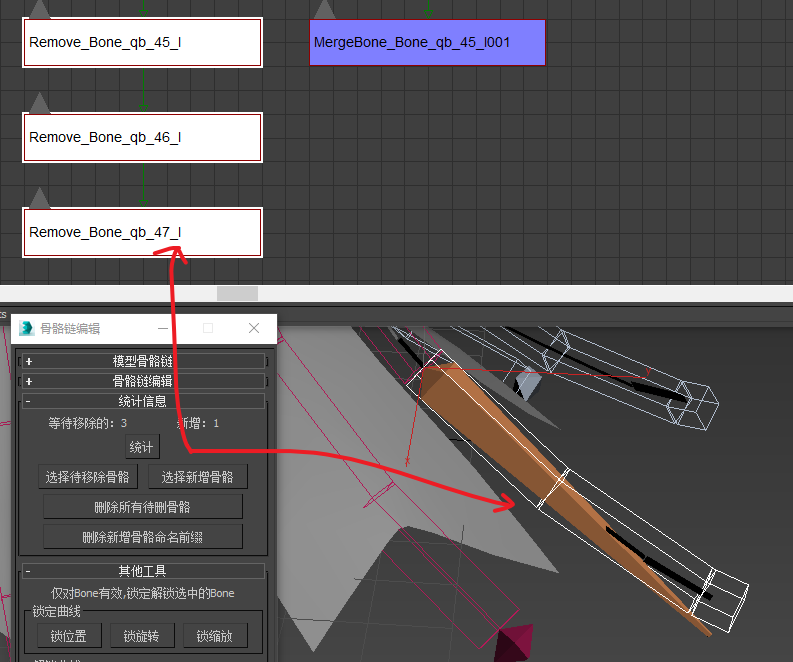Expand the 骨骼链编辑 rollout
The height and width of the screenshot is (662, 793).
click(x=143, y=381)
